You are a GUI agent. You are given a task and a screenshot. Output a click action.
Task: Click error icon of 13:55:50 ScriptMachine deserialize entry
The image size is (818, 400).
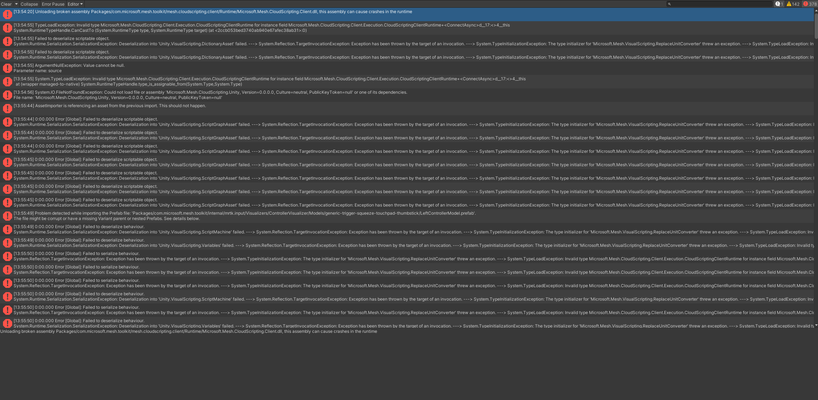point(7,296)
